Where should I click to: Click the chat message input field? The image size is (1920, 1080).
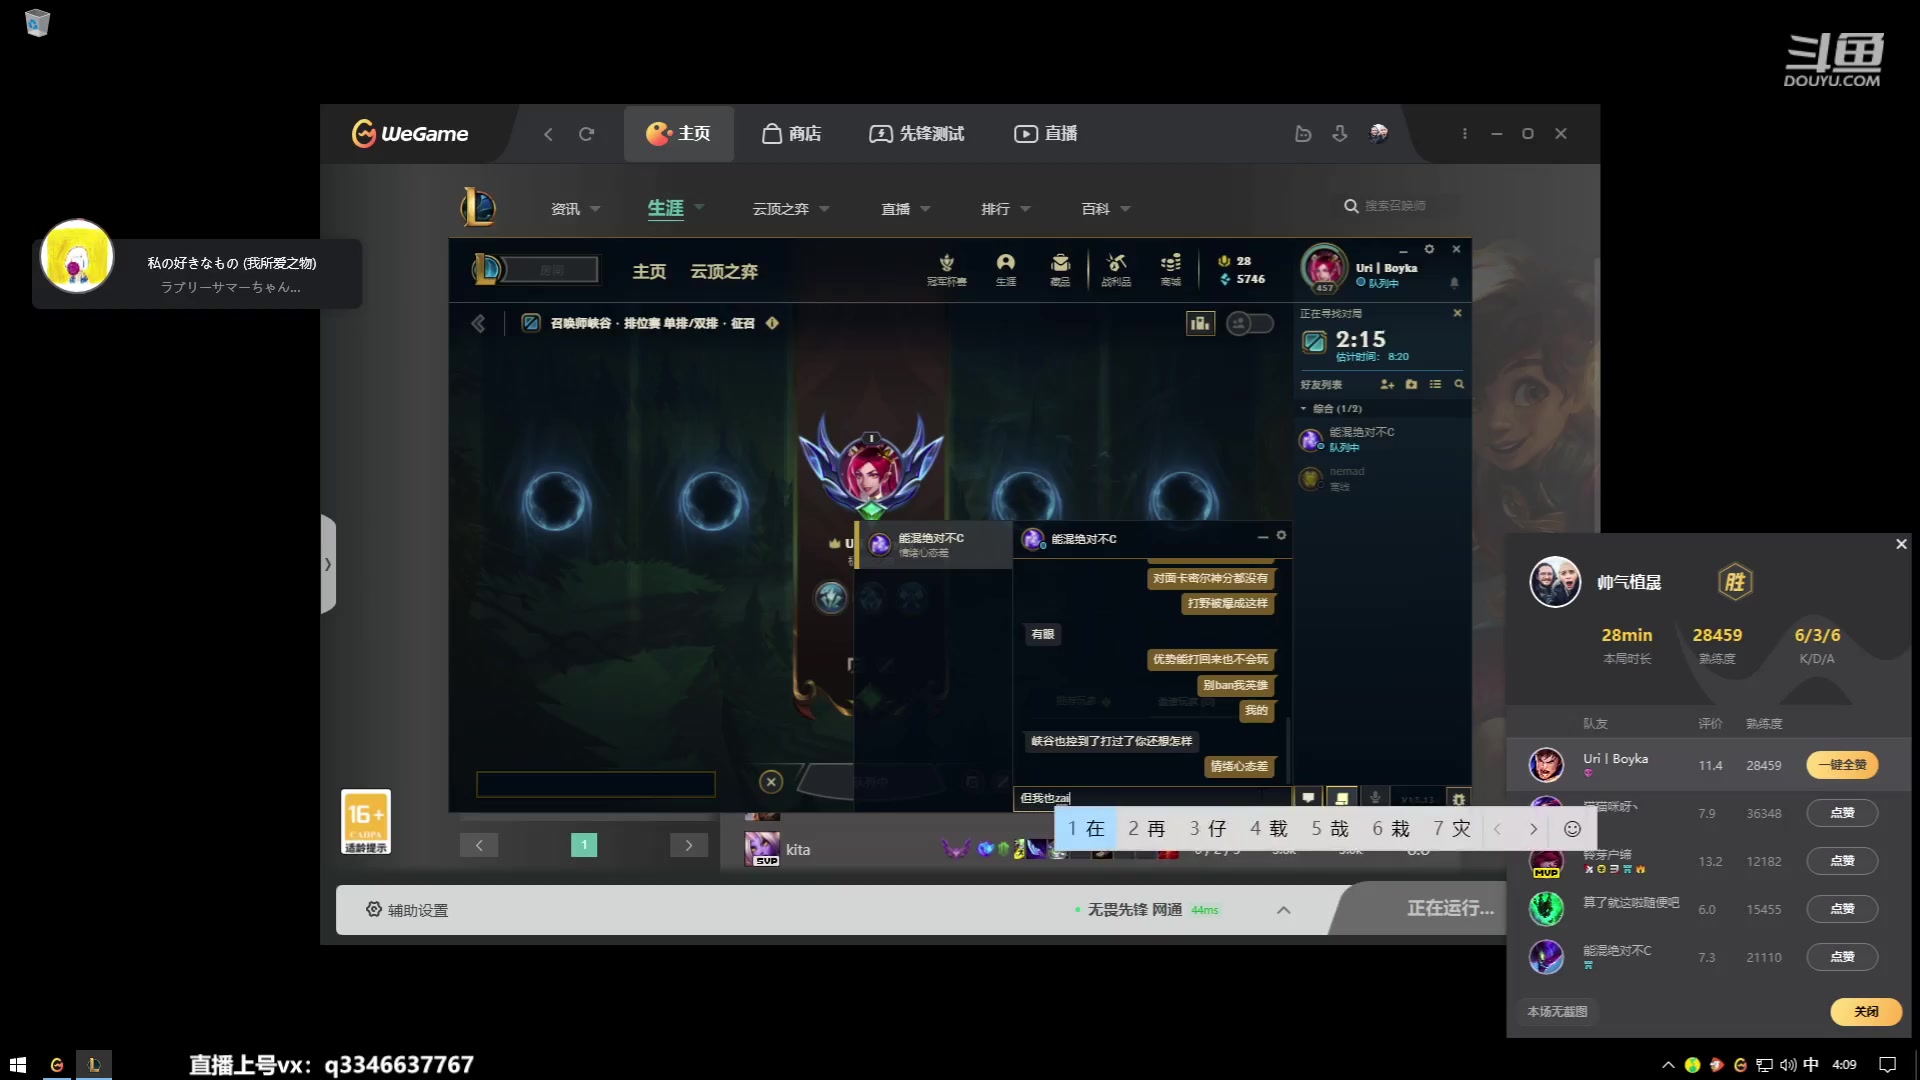pos(1150,798)
